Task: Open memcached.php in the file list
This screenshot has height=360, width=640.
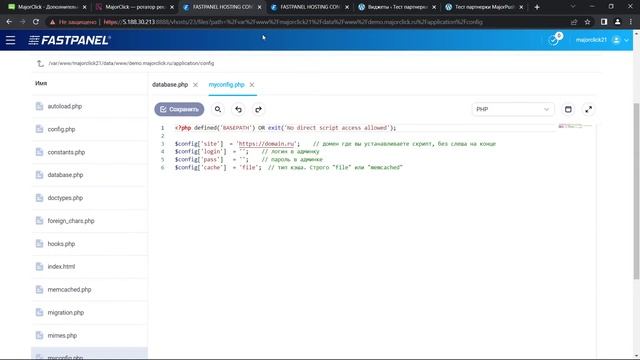Action: (x=89, y=289)
